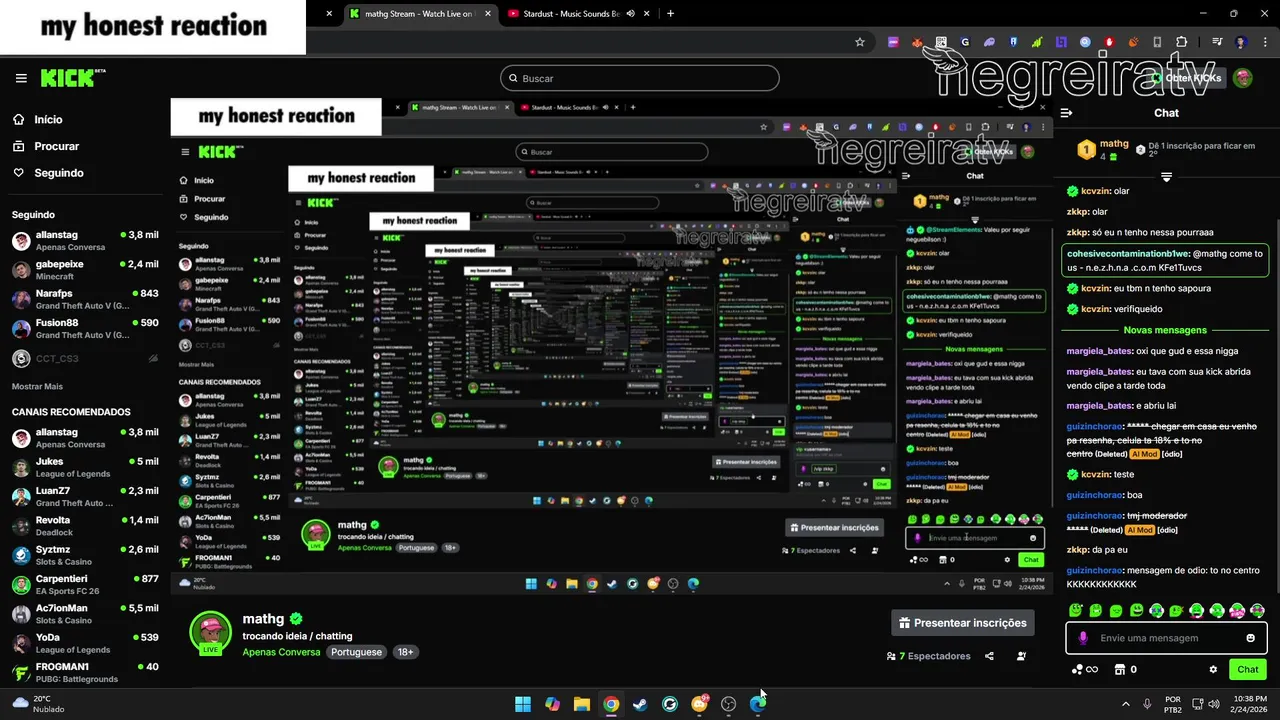The width and height of the screenshot is (1280, 720).
Task: Open the chat shop icon showing 0
Action: [x=1126, y=670]
